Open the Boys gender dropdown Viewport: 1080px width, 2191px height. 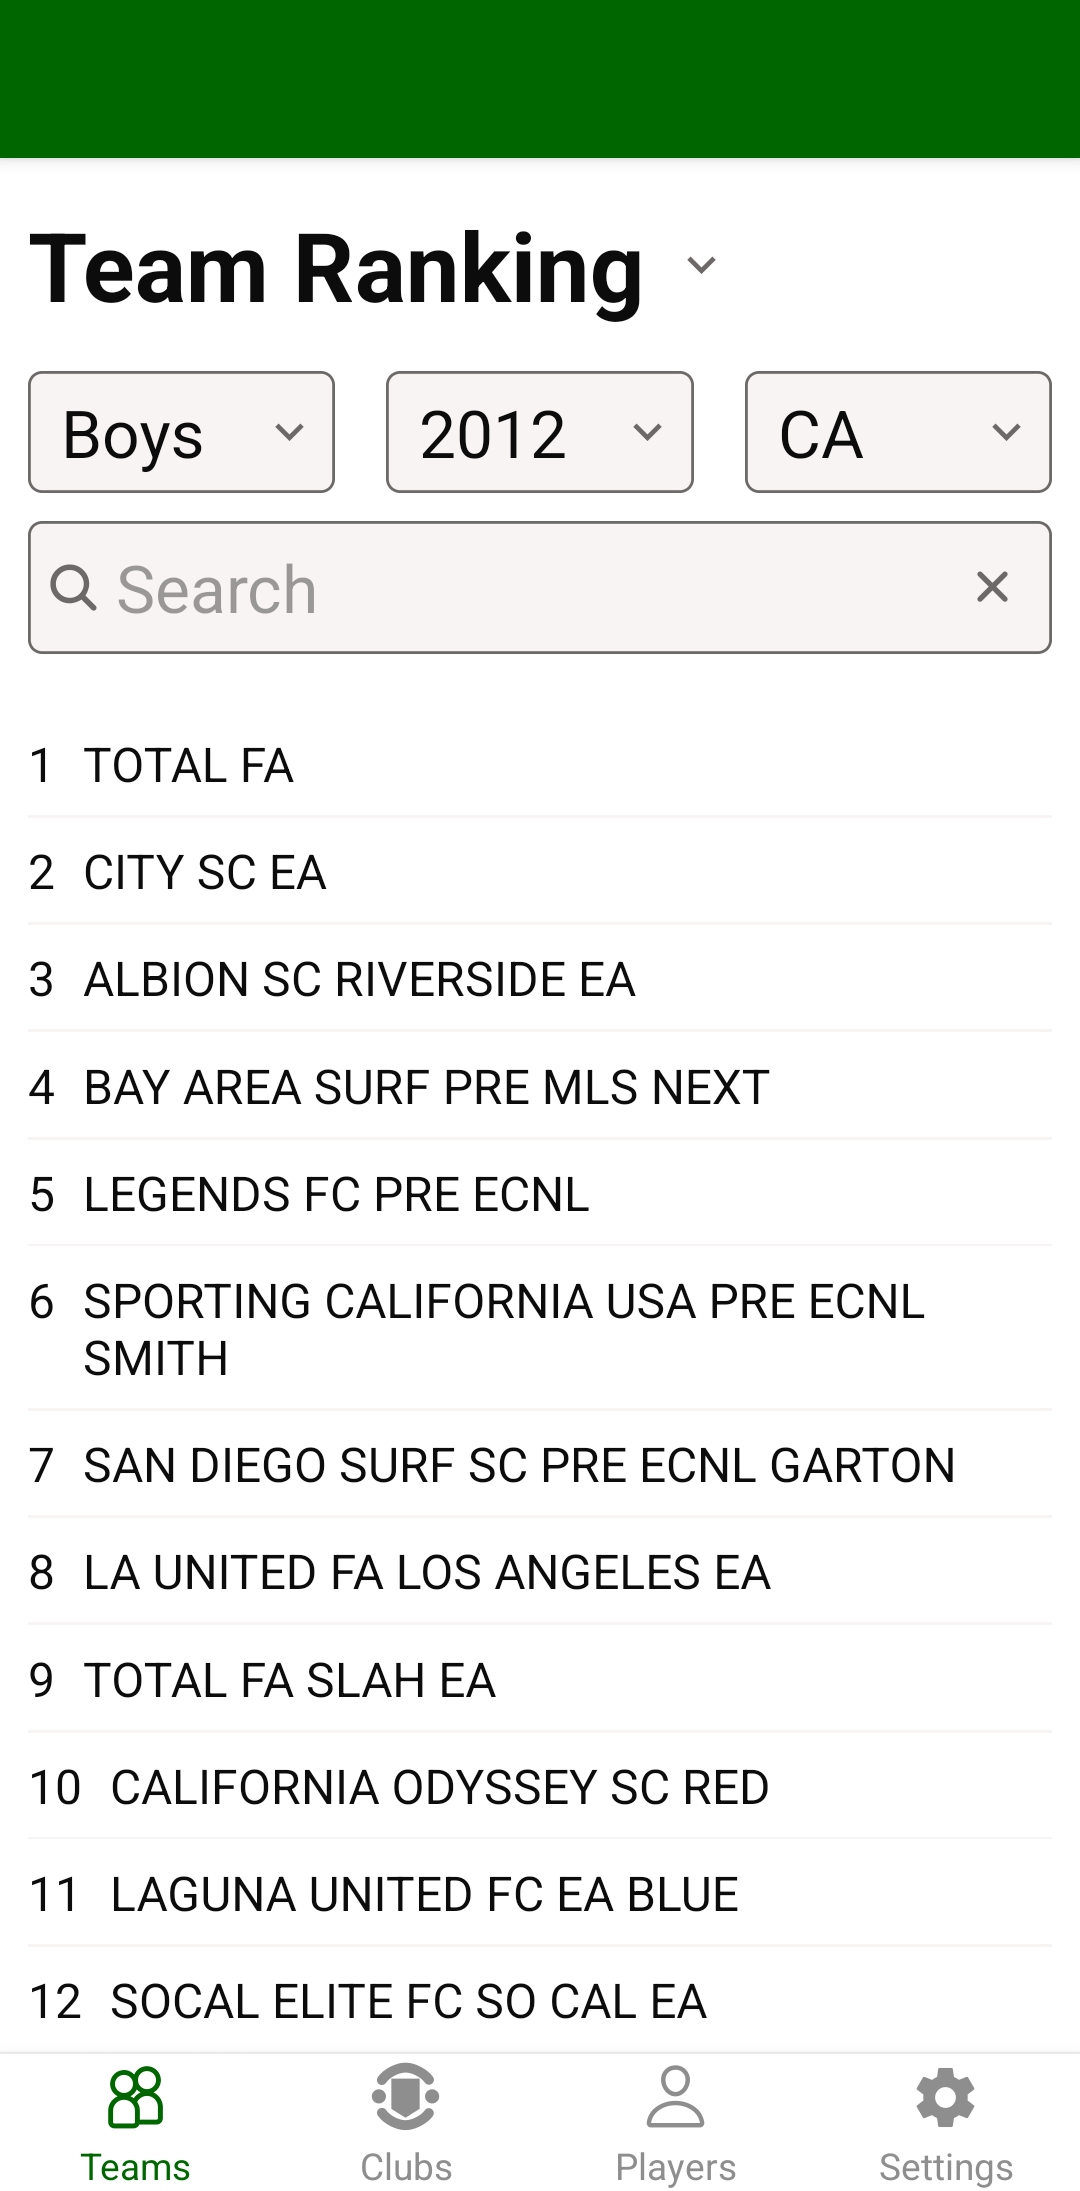pos(181,433)
